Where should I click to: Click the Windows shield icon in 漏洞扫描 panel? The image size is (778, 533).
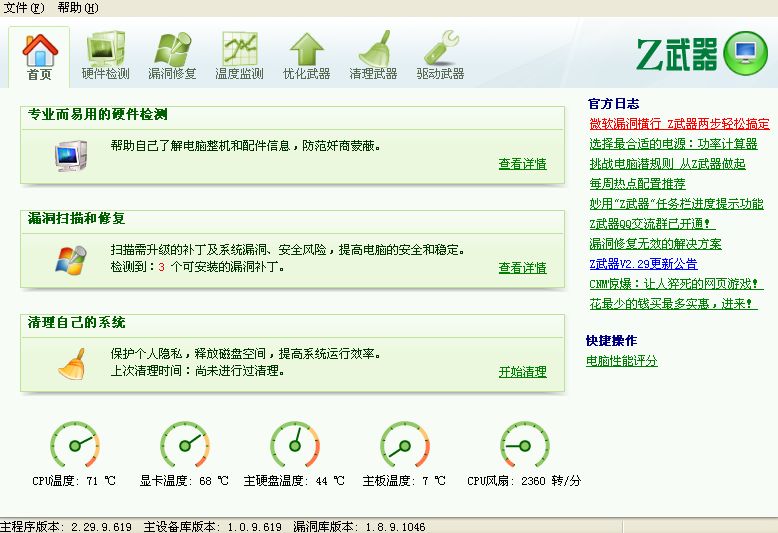coord(71,260)
